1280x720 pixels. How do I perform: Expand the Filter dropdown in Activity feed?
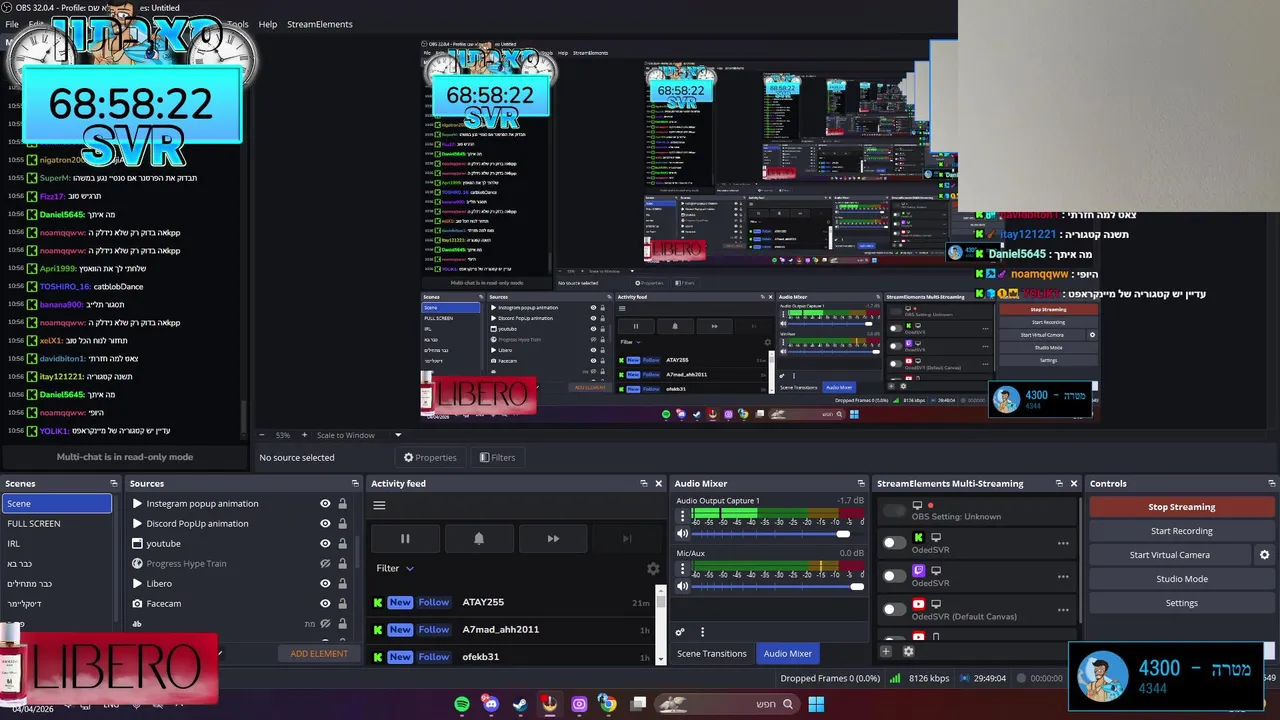tap(395, 568)
